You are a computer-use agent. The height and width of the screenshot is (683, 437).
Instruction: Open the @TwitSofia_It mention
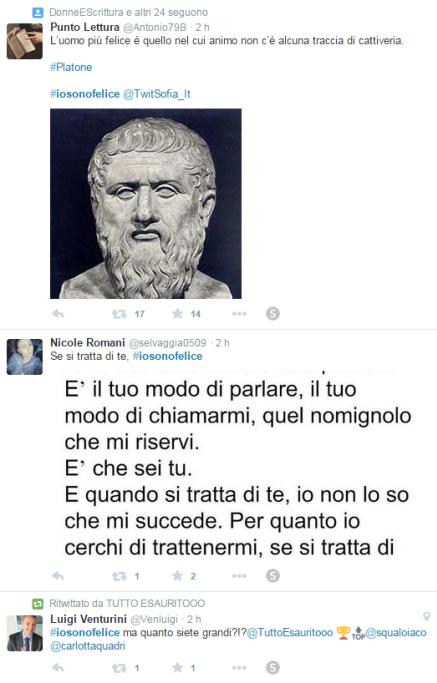157,94
